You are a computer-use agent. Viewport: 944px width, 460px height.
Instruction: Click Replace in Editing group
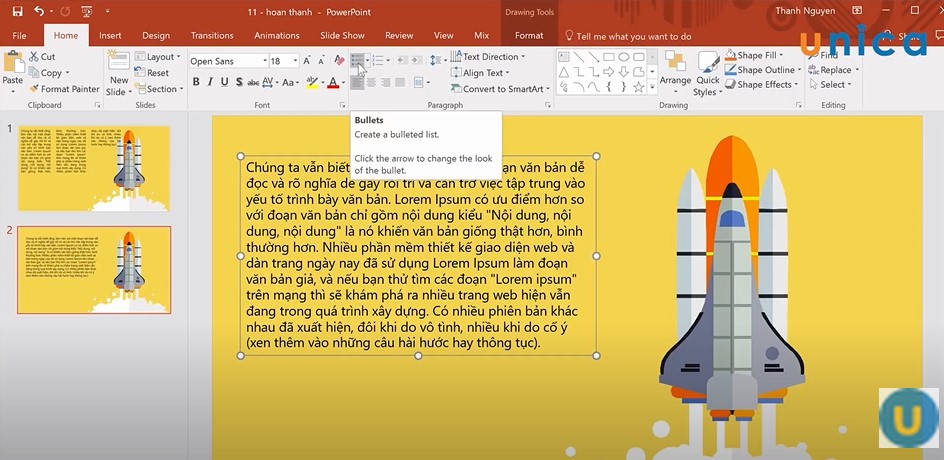[834, 70]
